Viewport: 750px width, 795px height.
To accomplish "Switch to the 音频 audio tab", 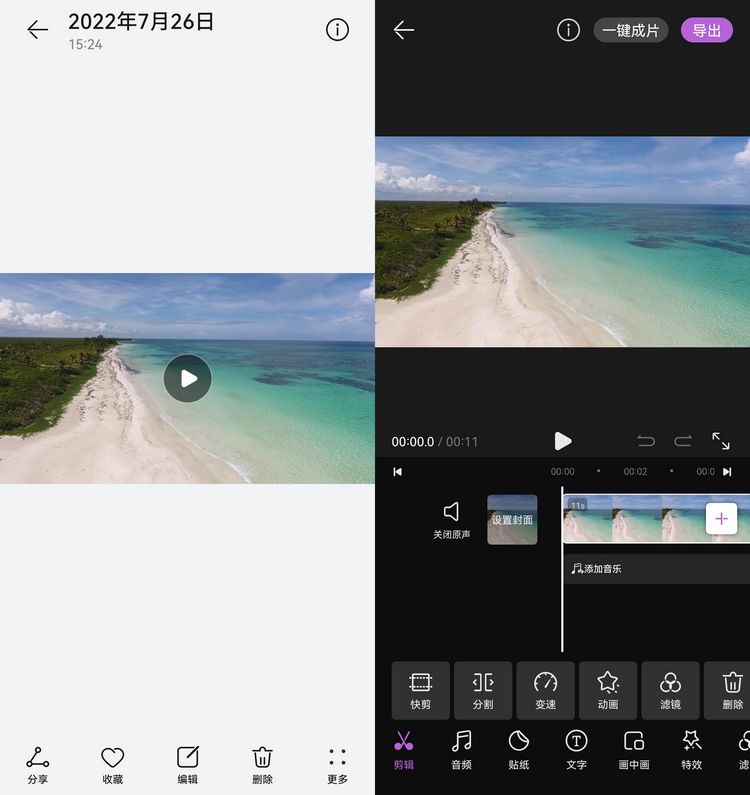I will (x=461, y=750).
